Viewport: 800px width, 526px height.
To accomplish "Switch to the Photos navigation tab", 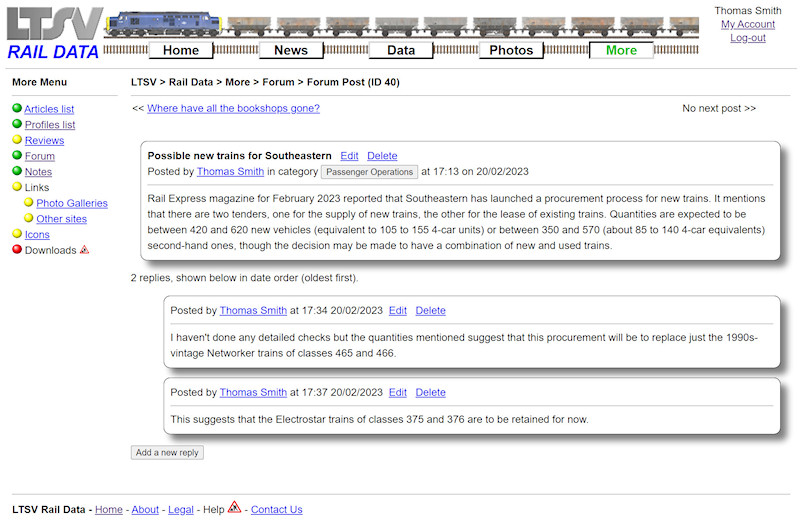I will click(x=511, y=50).
